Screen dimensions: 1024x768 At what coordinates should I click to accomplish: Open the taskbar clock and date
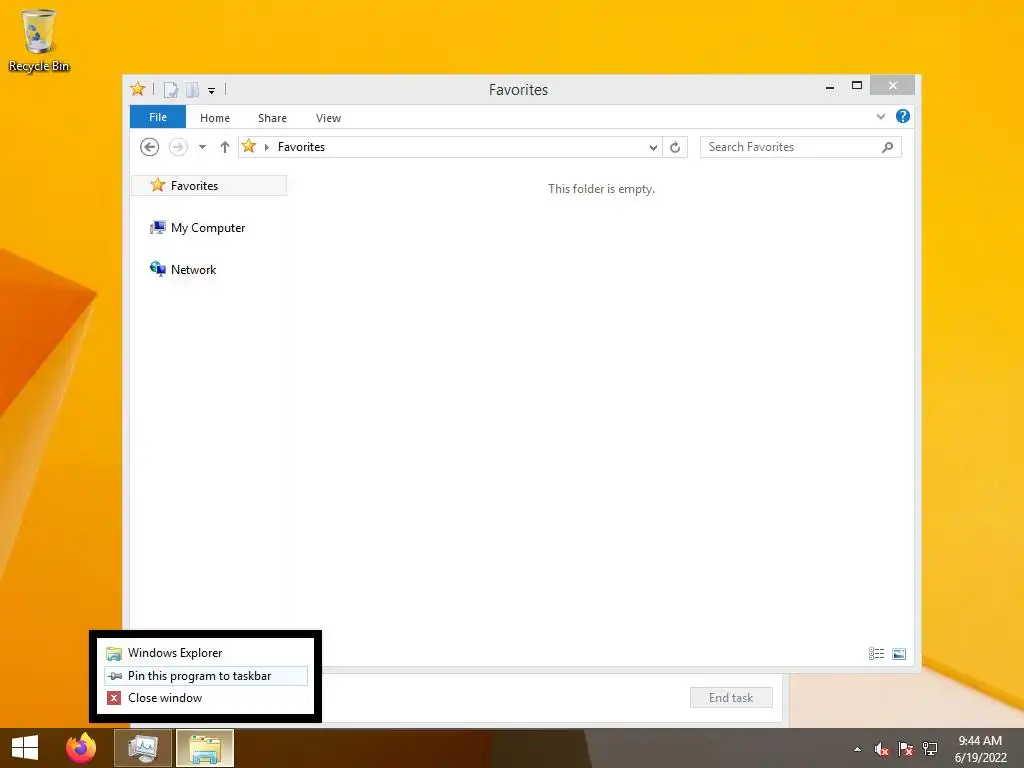[980, 749]
